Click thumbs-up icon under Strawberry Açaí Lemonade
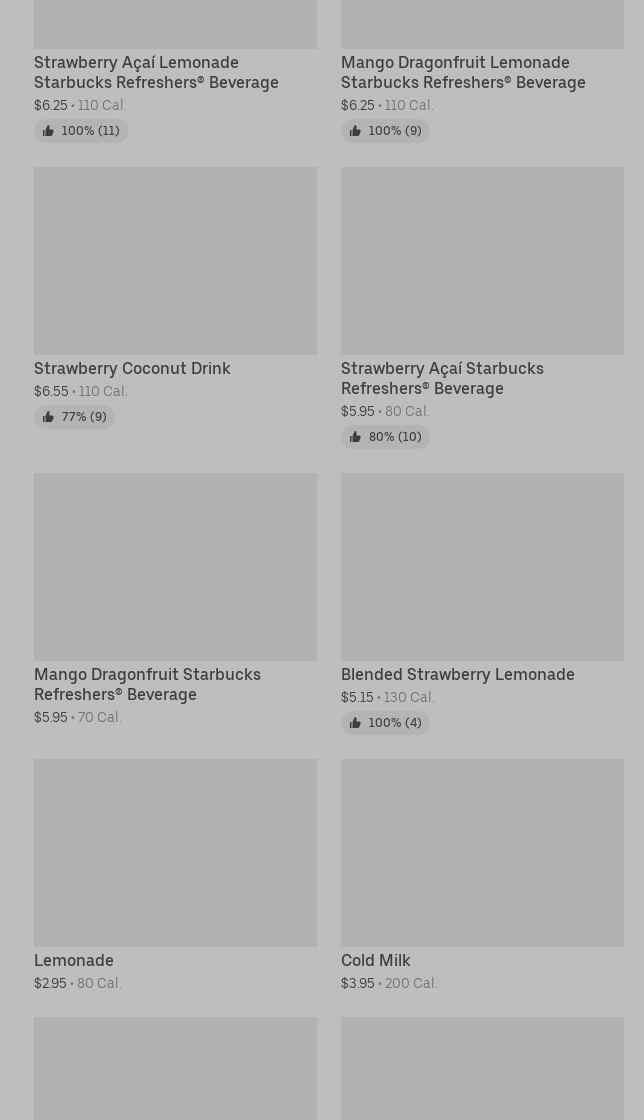Image resolution: width=644 pixels, height=1120 pixels. 48,131
